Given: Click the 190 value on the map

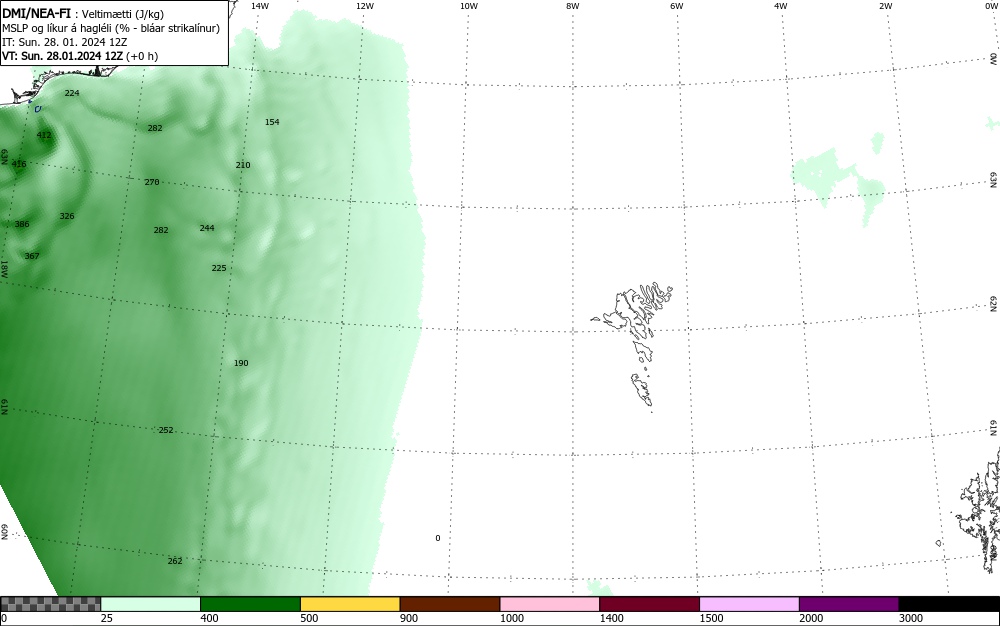Looking at the screenshot, I should pos(241,363).
